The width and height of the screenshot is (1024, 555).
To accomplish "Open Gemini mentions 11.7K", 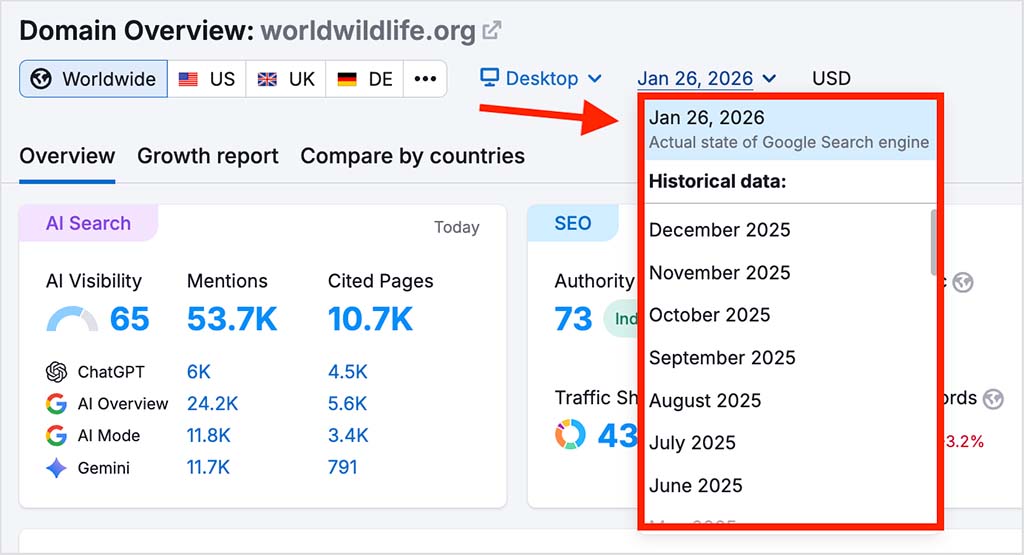I will 208,468.
